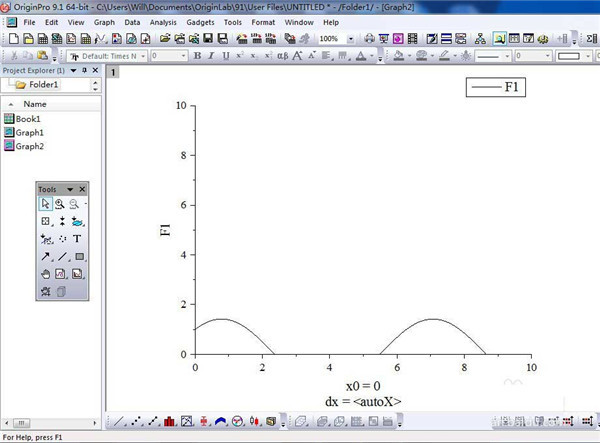Click the F1 legend box
Screen dimensions: 600x443
[x=495, y=87]
